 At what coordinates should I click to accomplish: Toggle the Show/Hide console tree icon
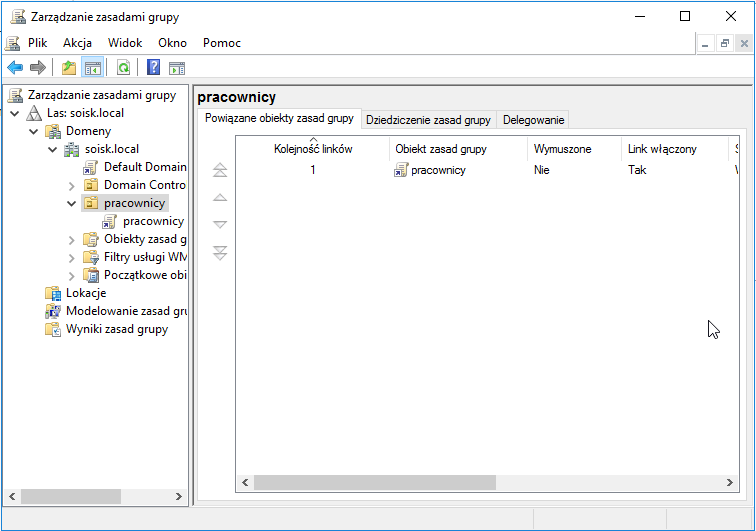pyautogui.click(x=93, y=68)
